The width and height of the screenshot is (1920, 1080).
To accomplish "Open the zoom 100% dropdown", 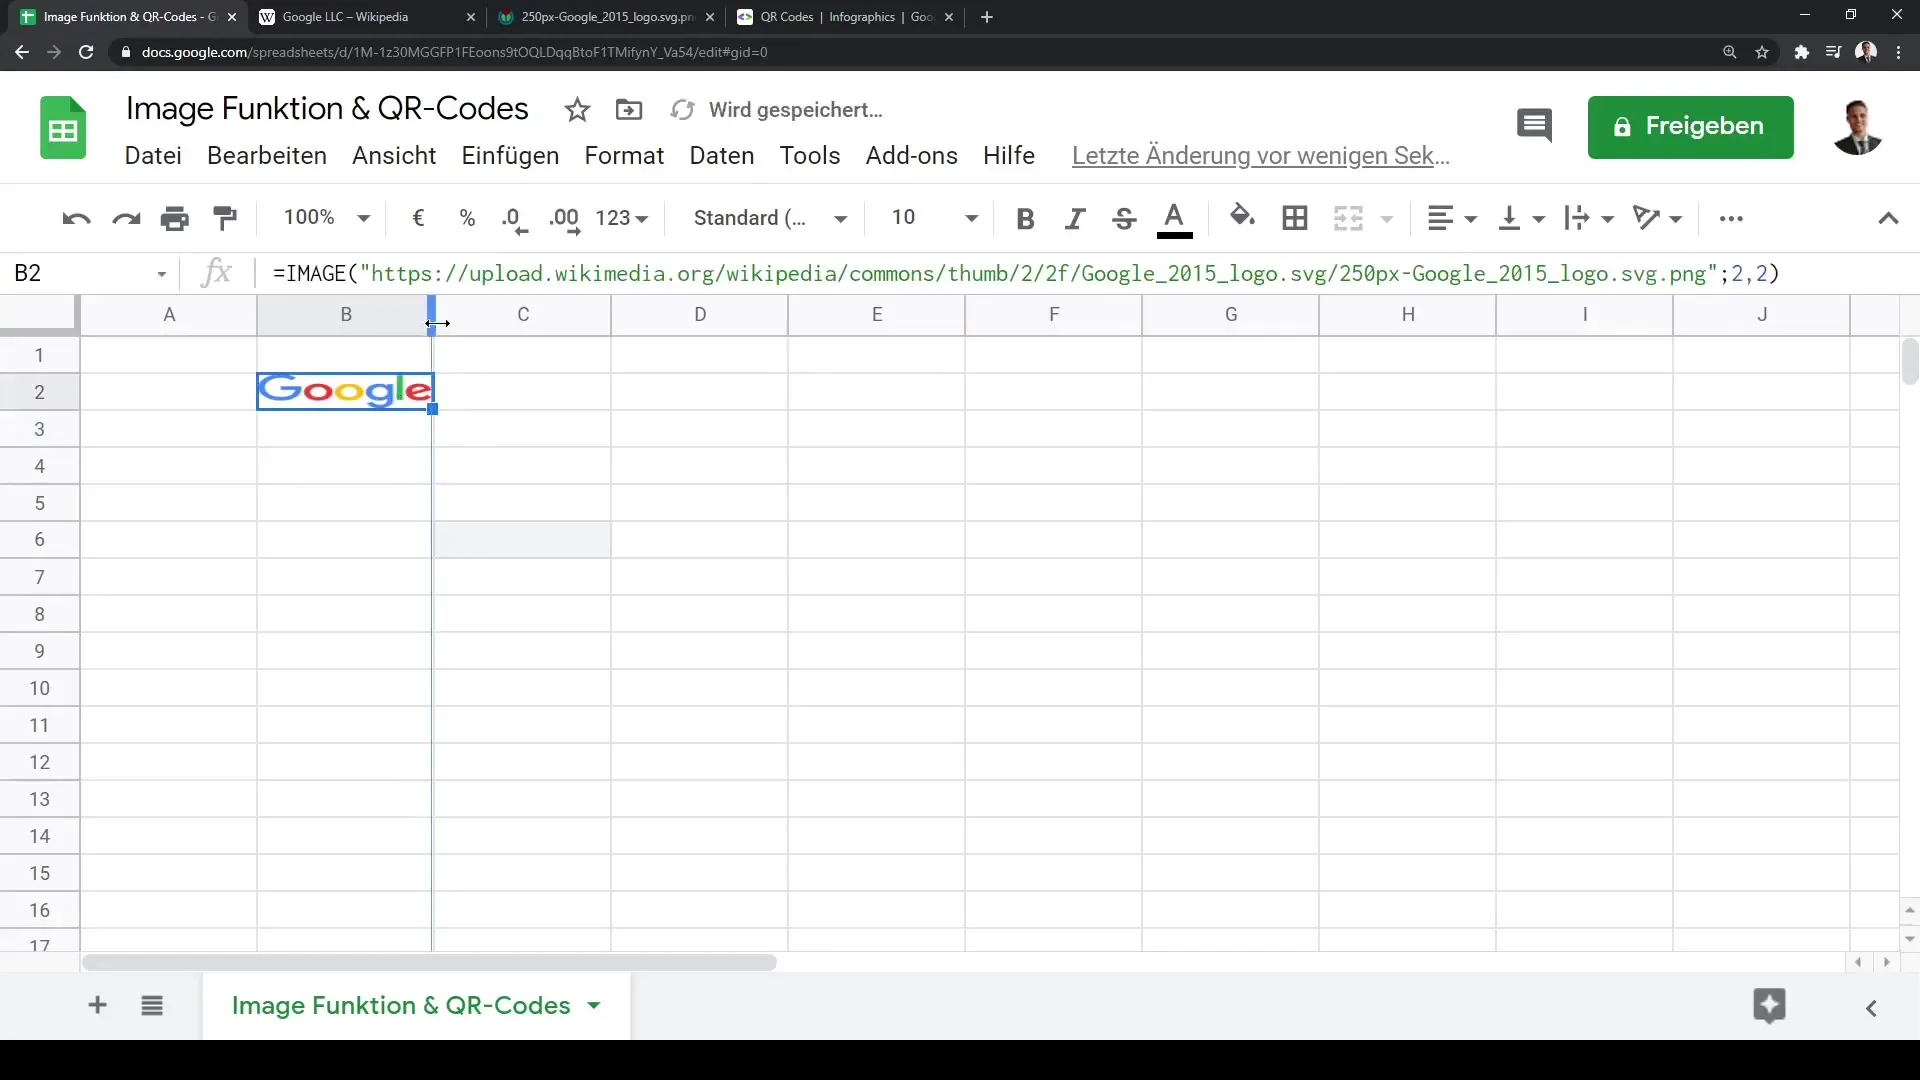I will click(x=327, y=218).
